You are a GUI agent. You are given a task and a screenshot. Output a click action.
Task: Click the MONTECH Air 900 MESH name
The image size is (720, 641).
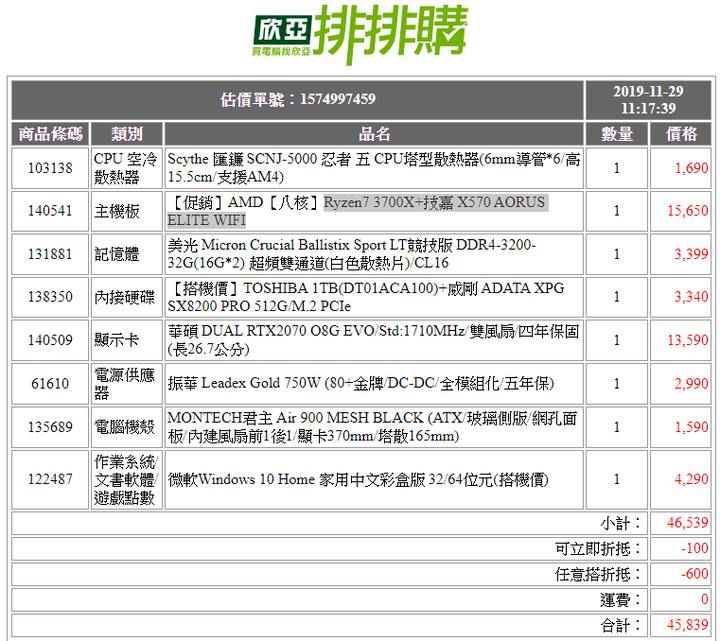click(372, 427)
